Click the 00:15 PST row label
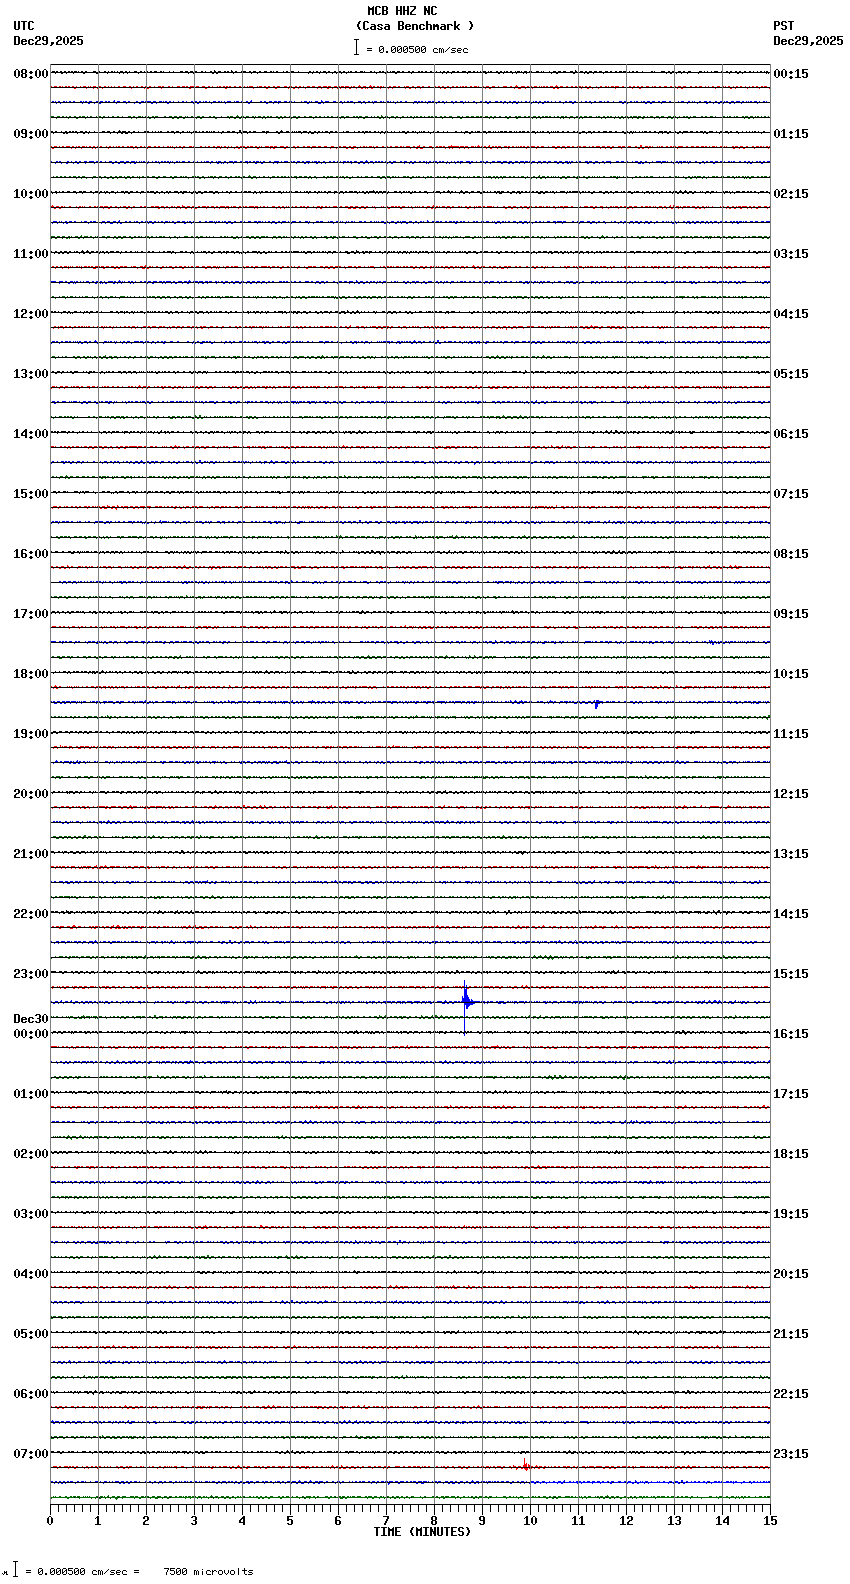Screen dimensions: 850x1584 [x=791, y=74]
